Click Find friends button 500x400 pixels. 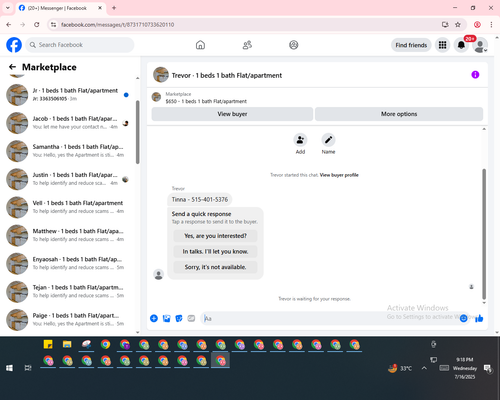point(411,45)
